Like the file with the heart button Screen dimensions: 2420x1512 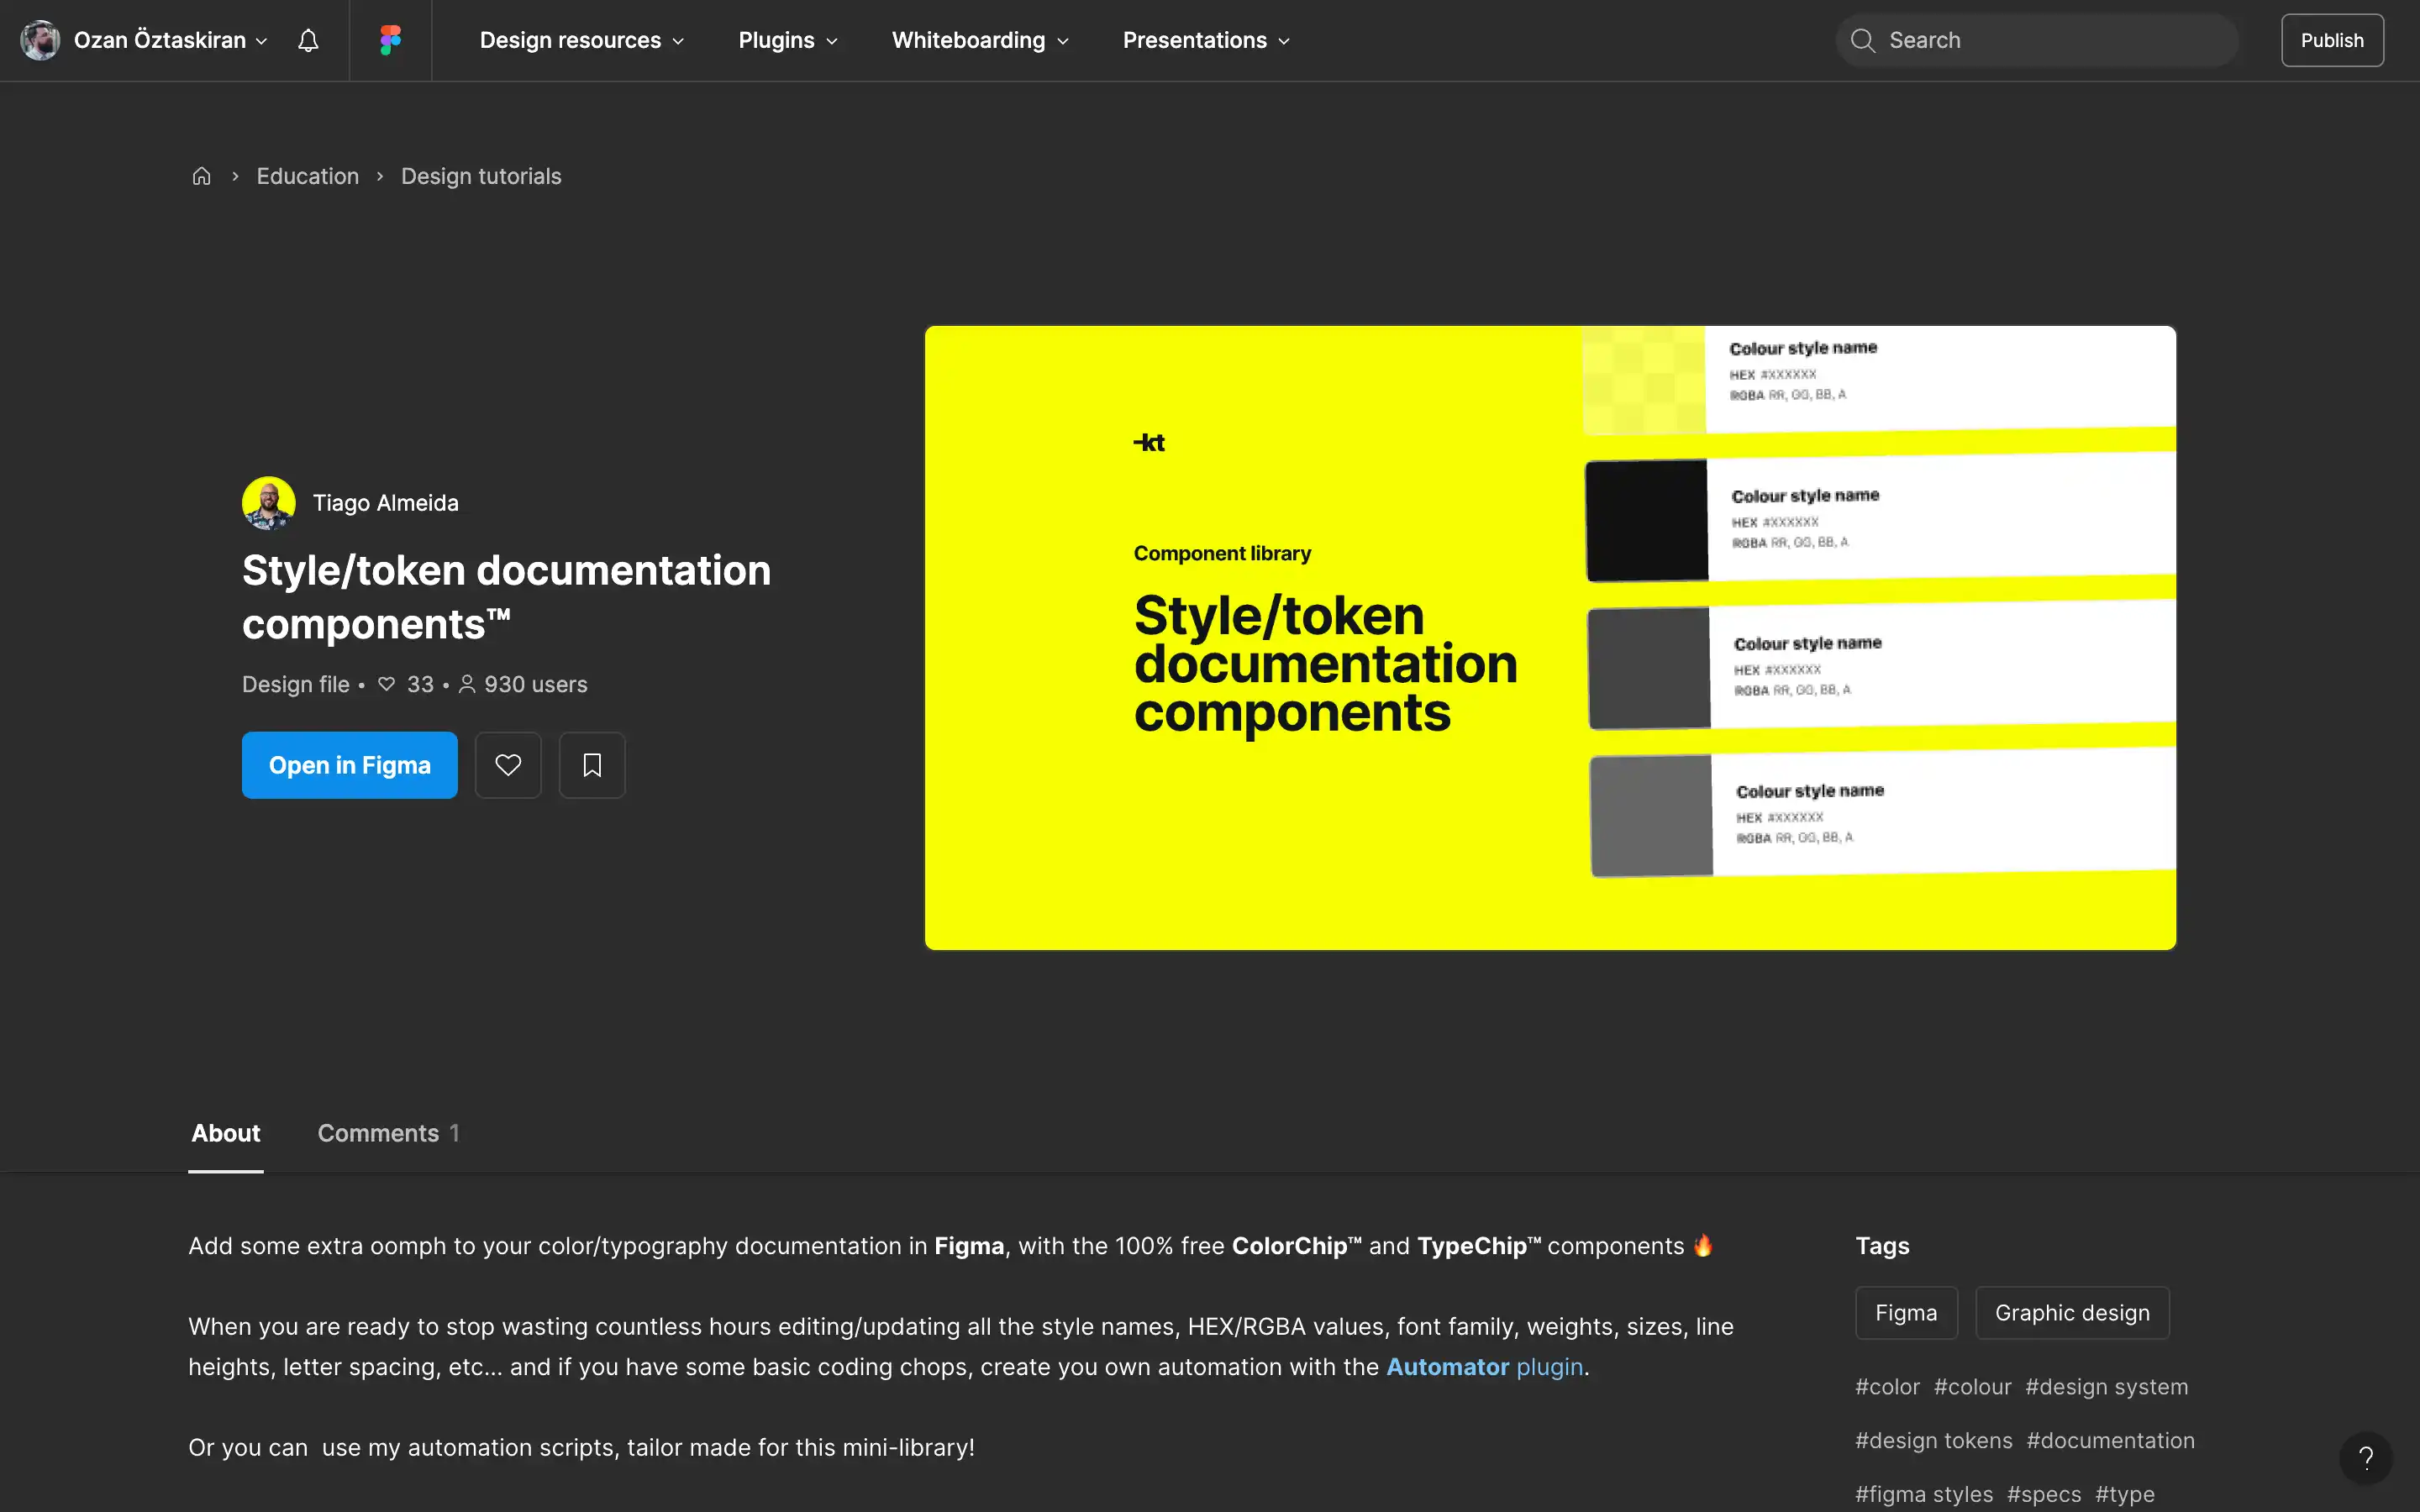(x=508, y=765)
